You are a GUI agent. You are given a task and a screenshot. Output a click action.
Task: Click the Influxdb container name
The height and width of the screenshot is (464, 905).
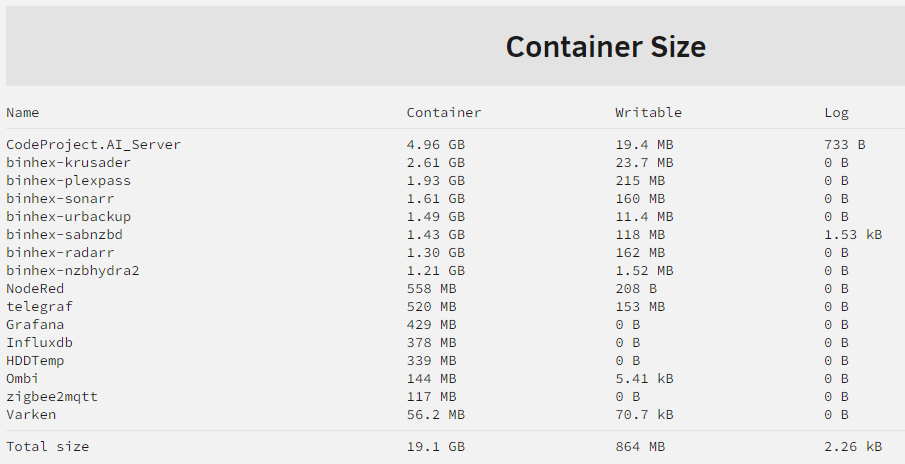[x=39, y=342]
